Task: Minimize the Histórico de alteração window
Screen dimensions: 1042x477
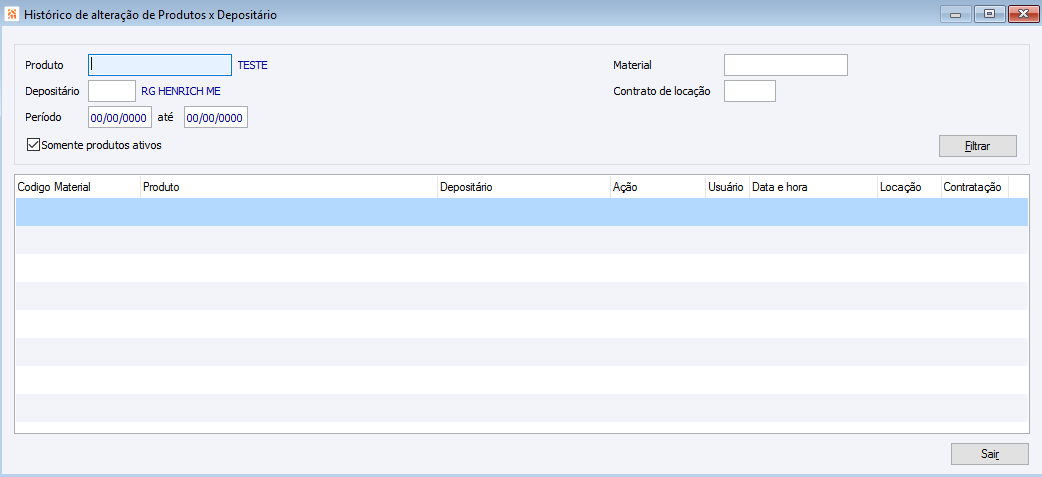Action: tap(956, 14)
